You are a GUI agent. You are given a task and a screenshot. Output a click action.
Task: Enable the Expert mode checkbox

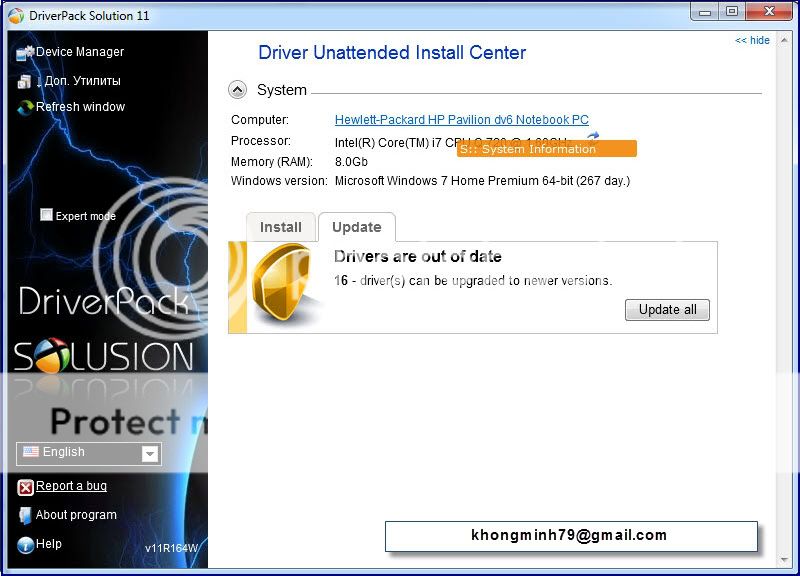(46, 215)
